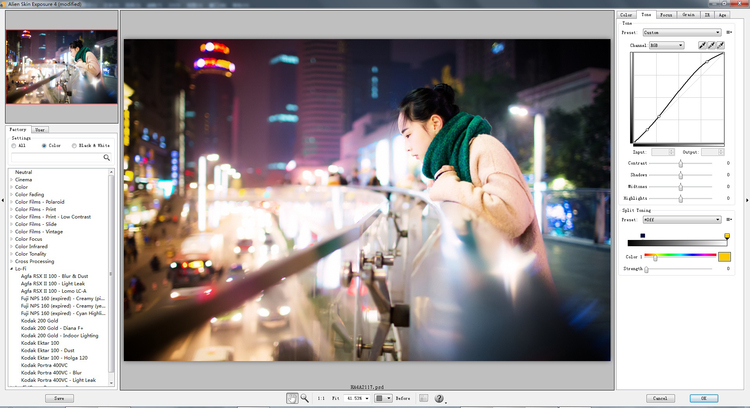Click the gray point eyedropper

(711, 45)
